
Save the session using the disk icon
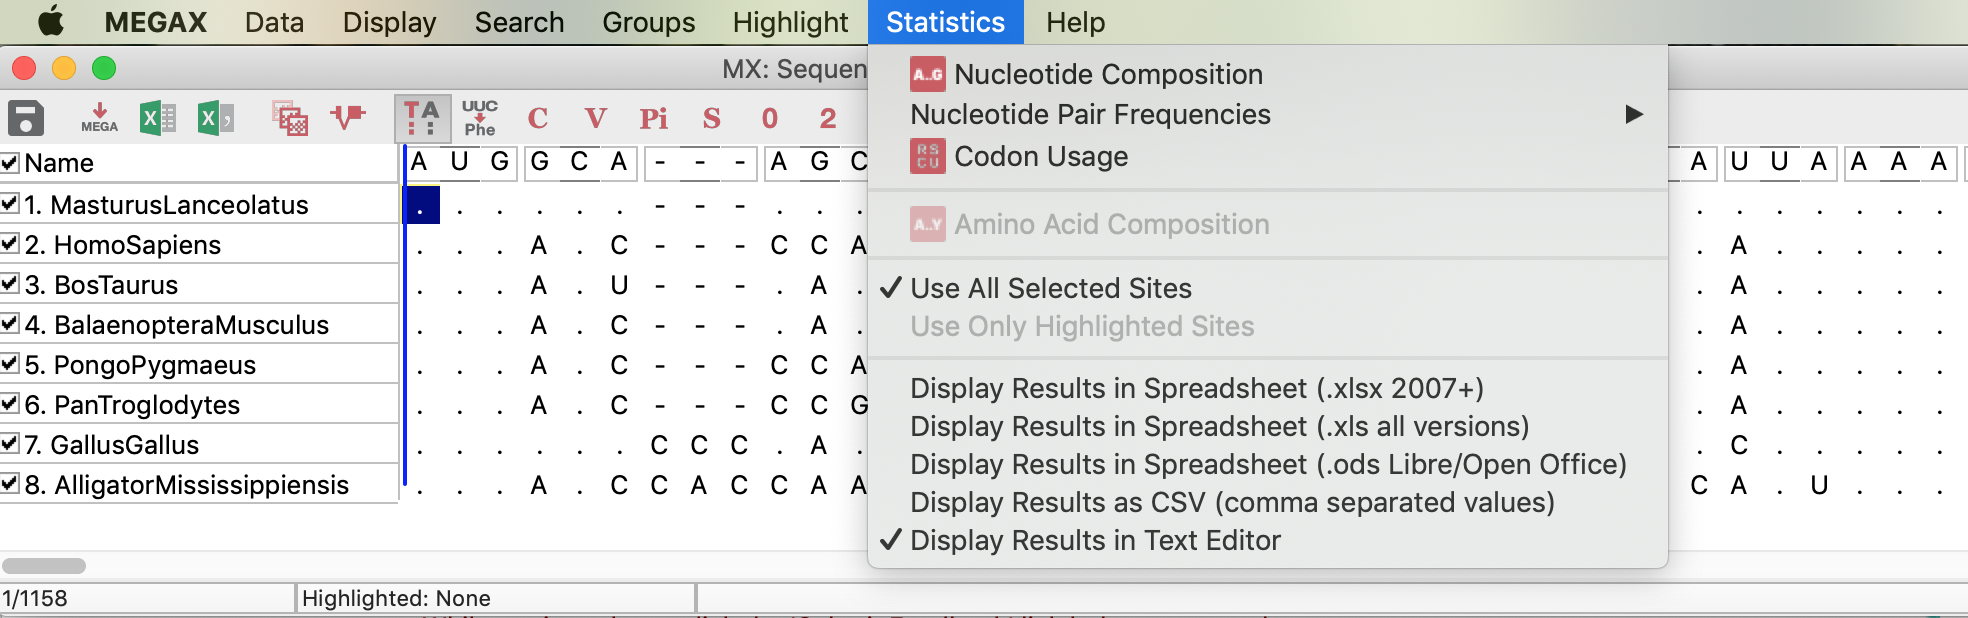(25, 117)
